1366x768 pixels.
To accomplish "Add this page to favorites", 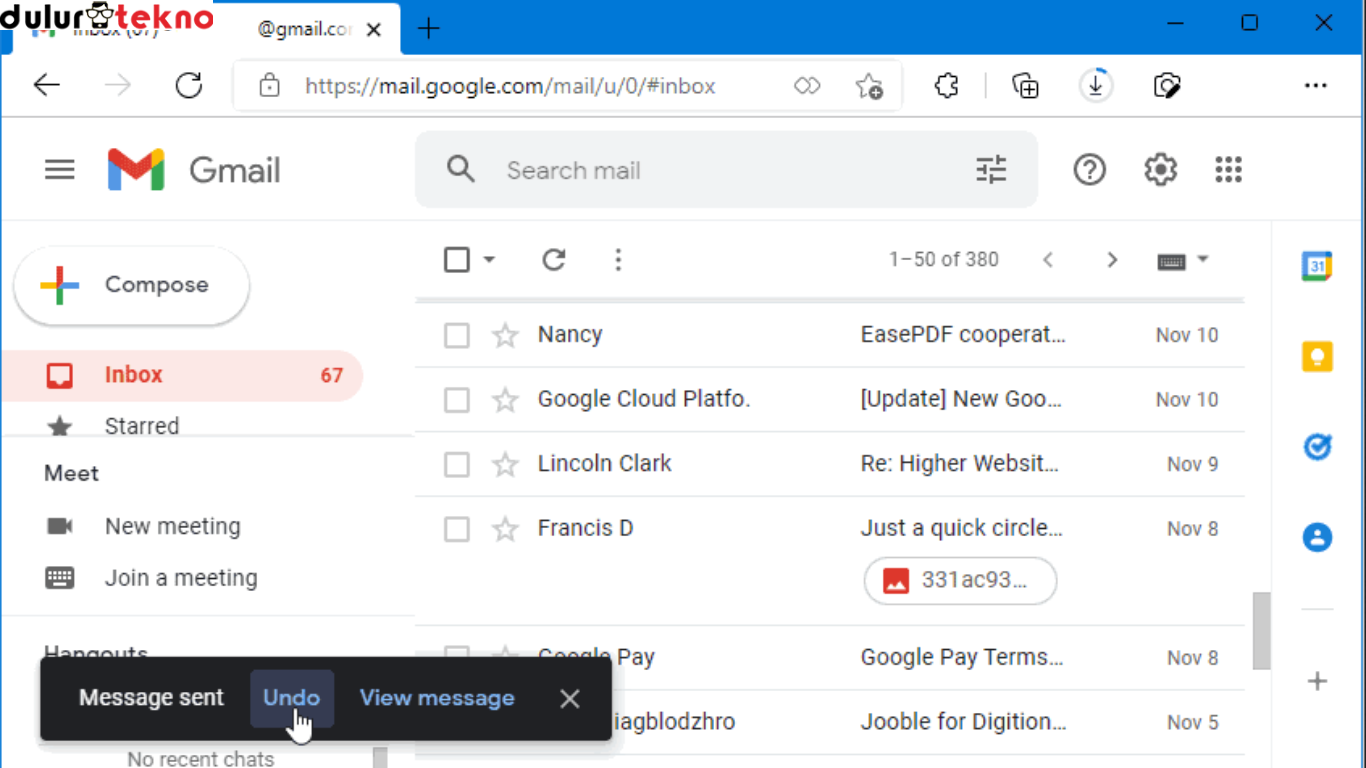I will point(869,86).
